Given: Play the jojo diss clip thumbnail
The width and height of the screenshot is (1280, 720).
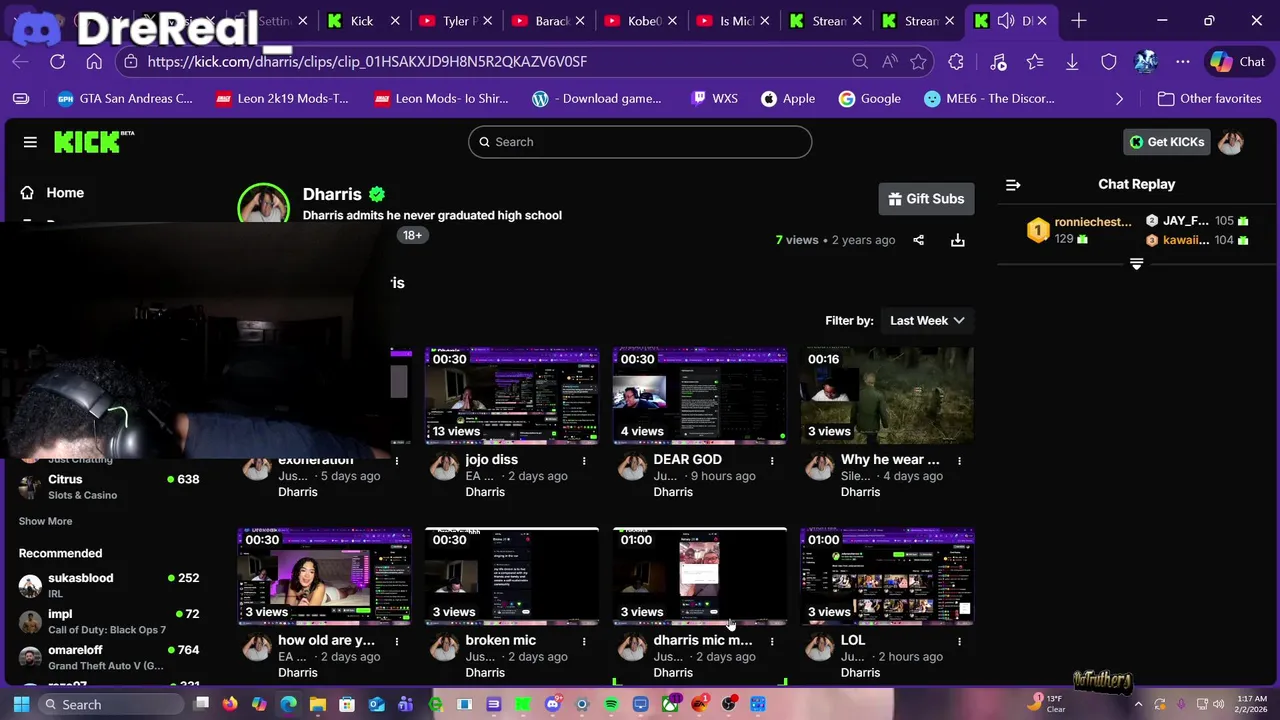Looking at the screenshot, I should tap(512, 396).
